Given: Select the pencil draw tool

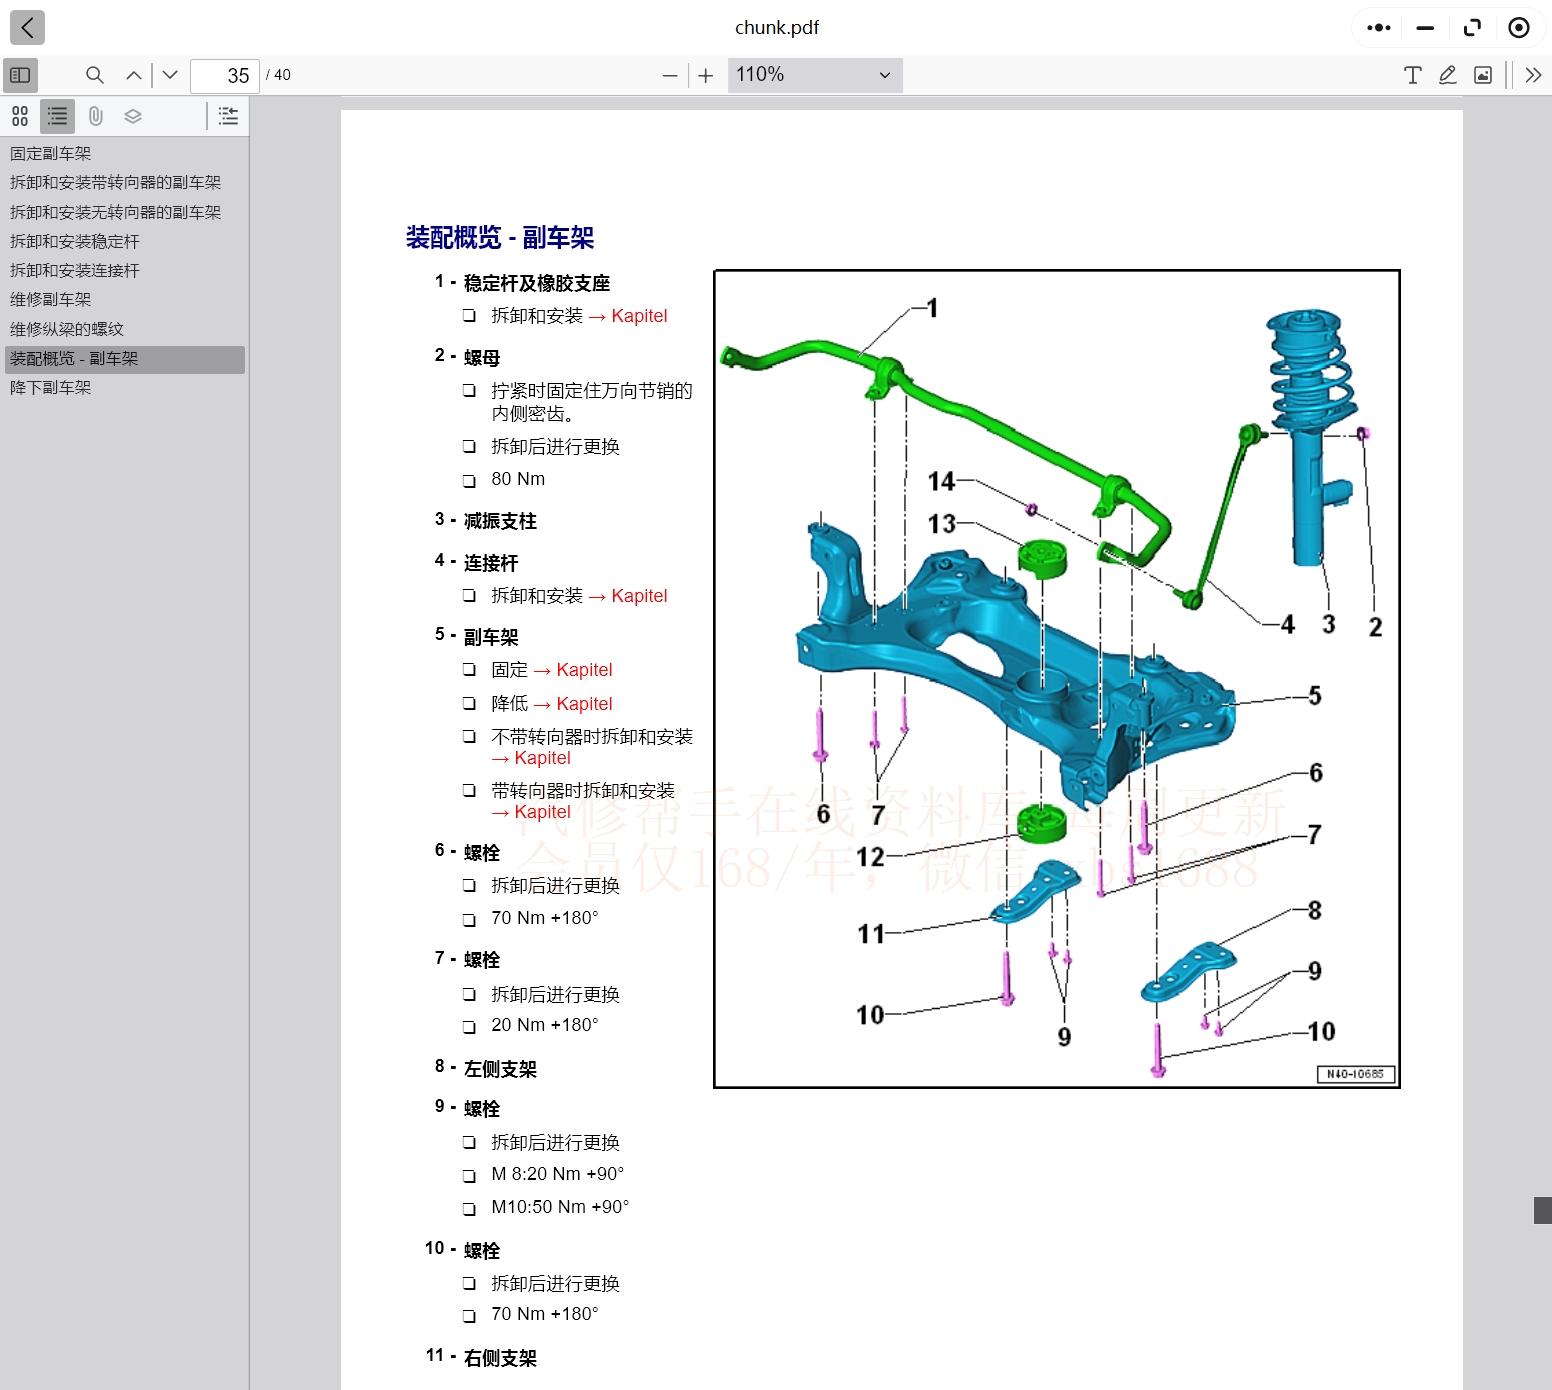Looking at the screenshot, I should pyautogui.click(x=1447, y=75).
